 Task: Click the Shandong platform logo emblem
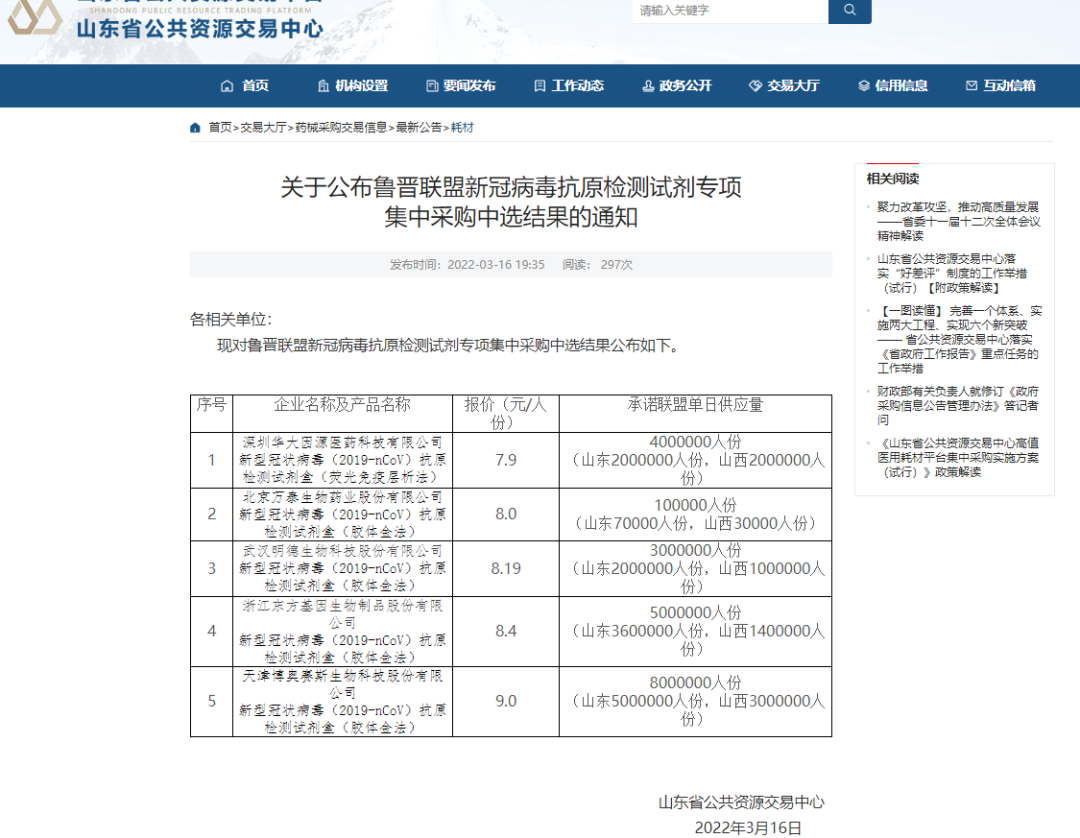pyautogui.click(x=34, y=17)
